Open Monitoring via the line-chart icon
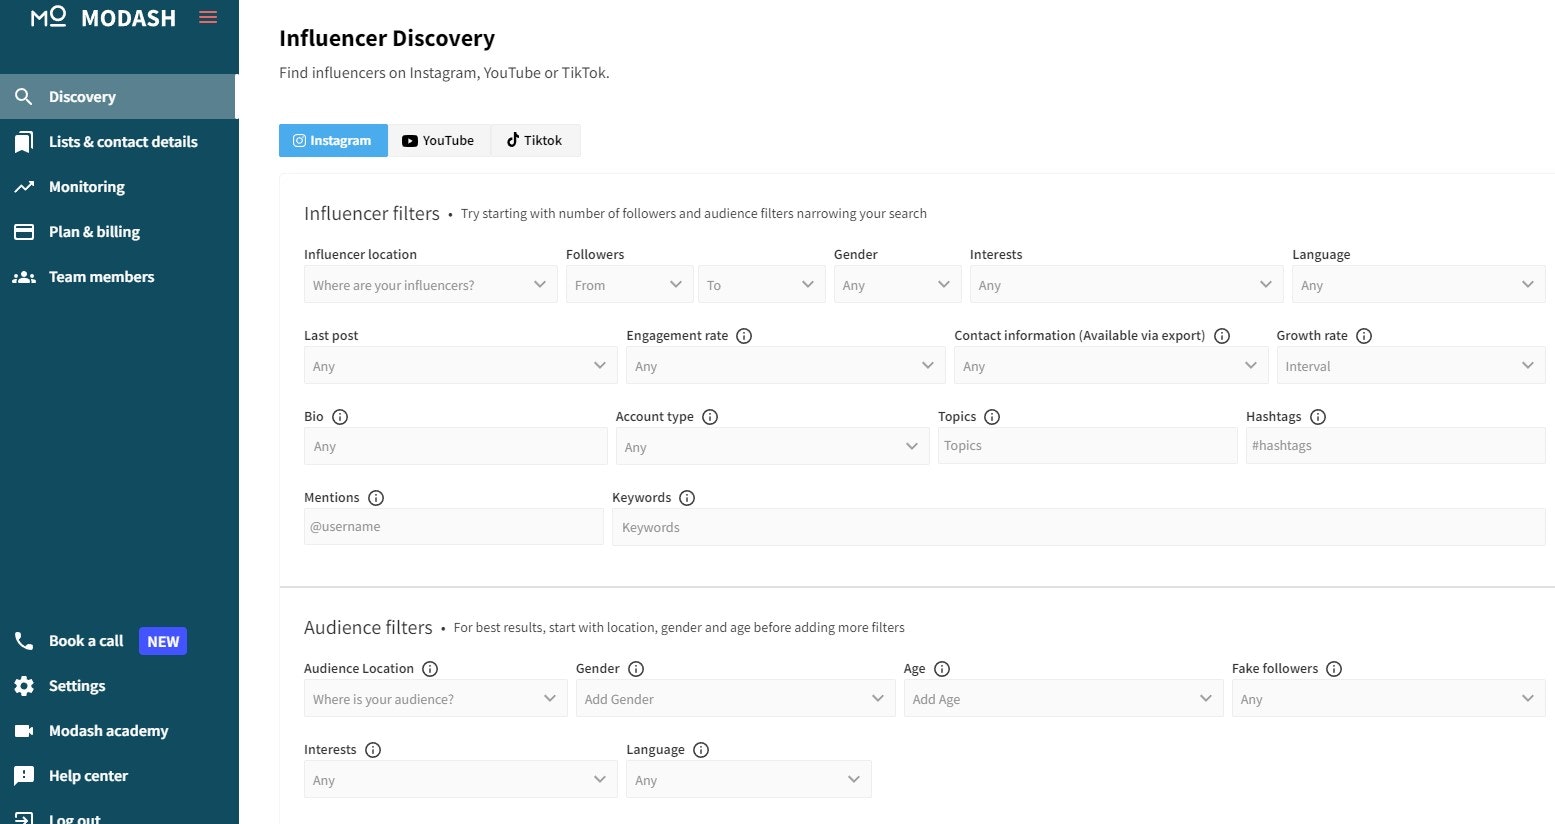This screenshot has height=824, width=1555. [x=25, y=186]
